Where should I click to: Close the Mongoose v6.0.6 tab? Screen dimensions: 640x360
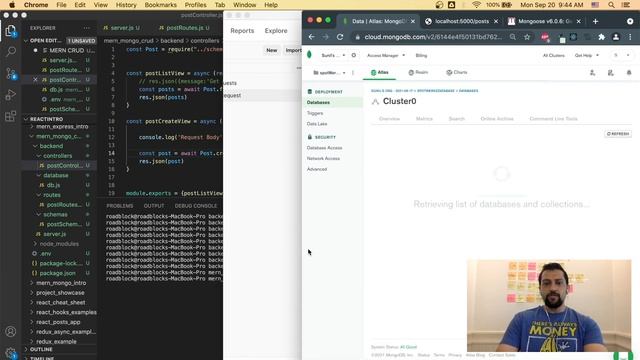[x=578, y=21]
